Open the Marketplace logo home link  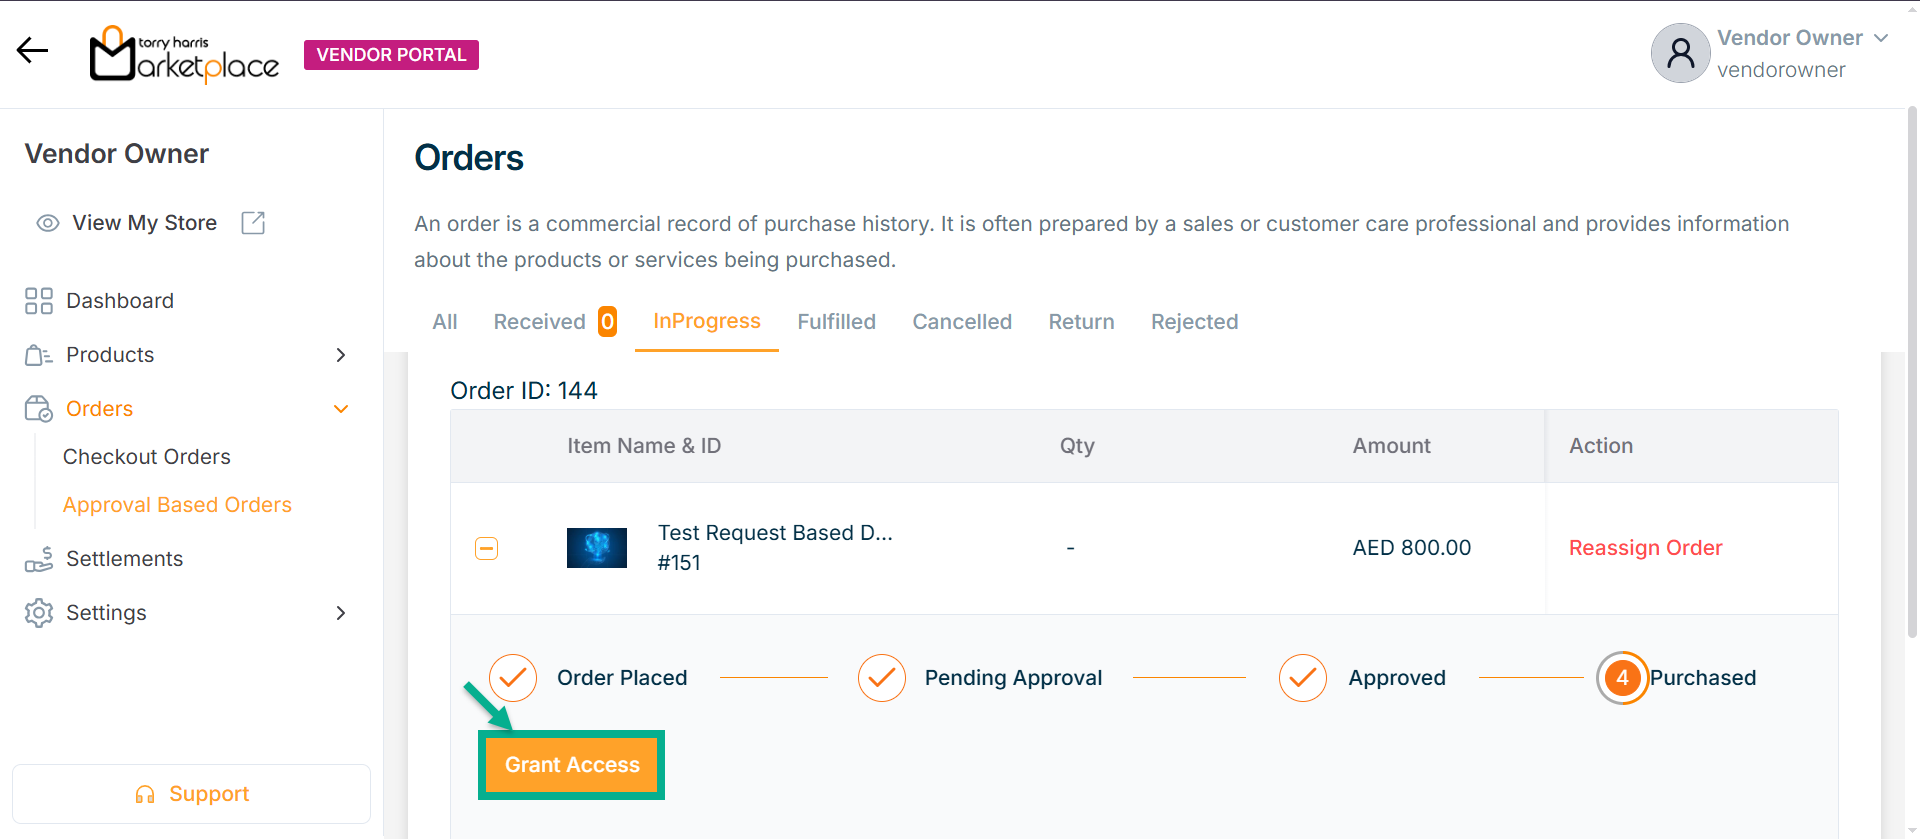pos(184,55)
